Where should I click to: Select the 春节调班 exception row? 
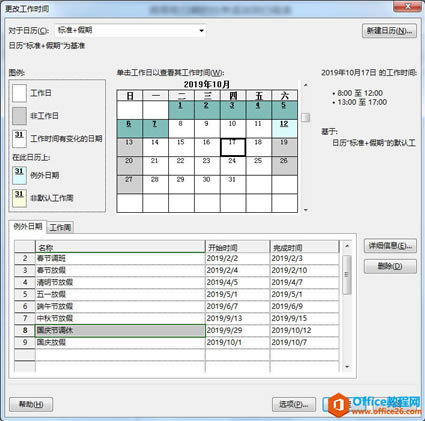[177, 259]
